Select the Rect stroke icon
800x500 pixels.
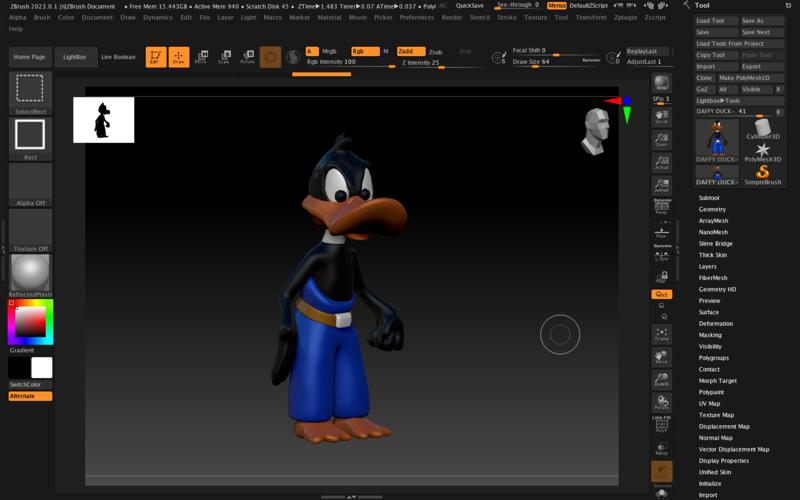click(x=30, y=139)
